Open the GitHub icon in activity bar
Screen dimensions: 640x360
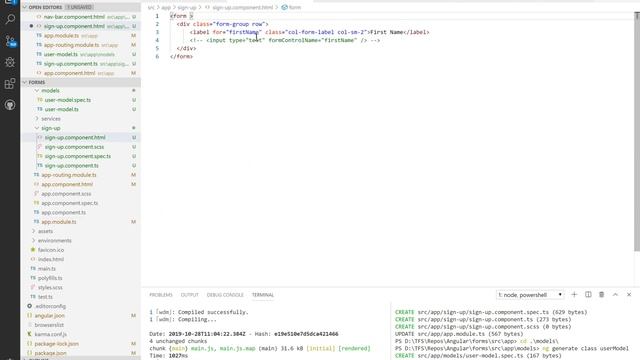(10, 105)
